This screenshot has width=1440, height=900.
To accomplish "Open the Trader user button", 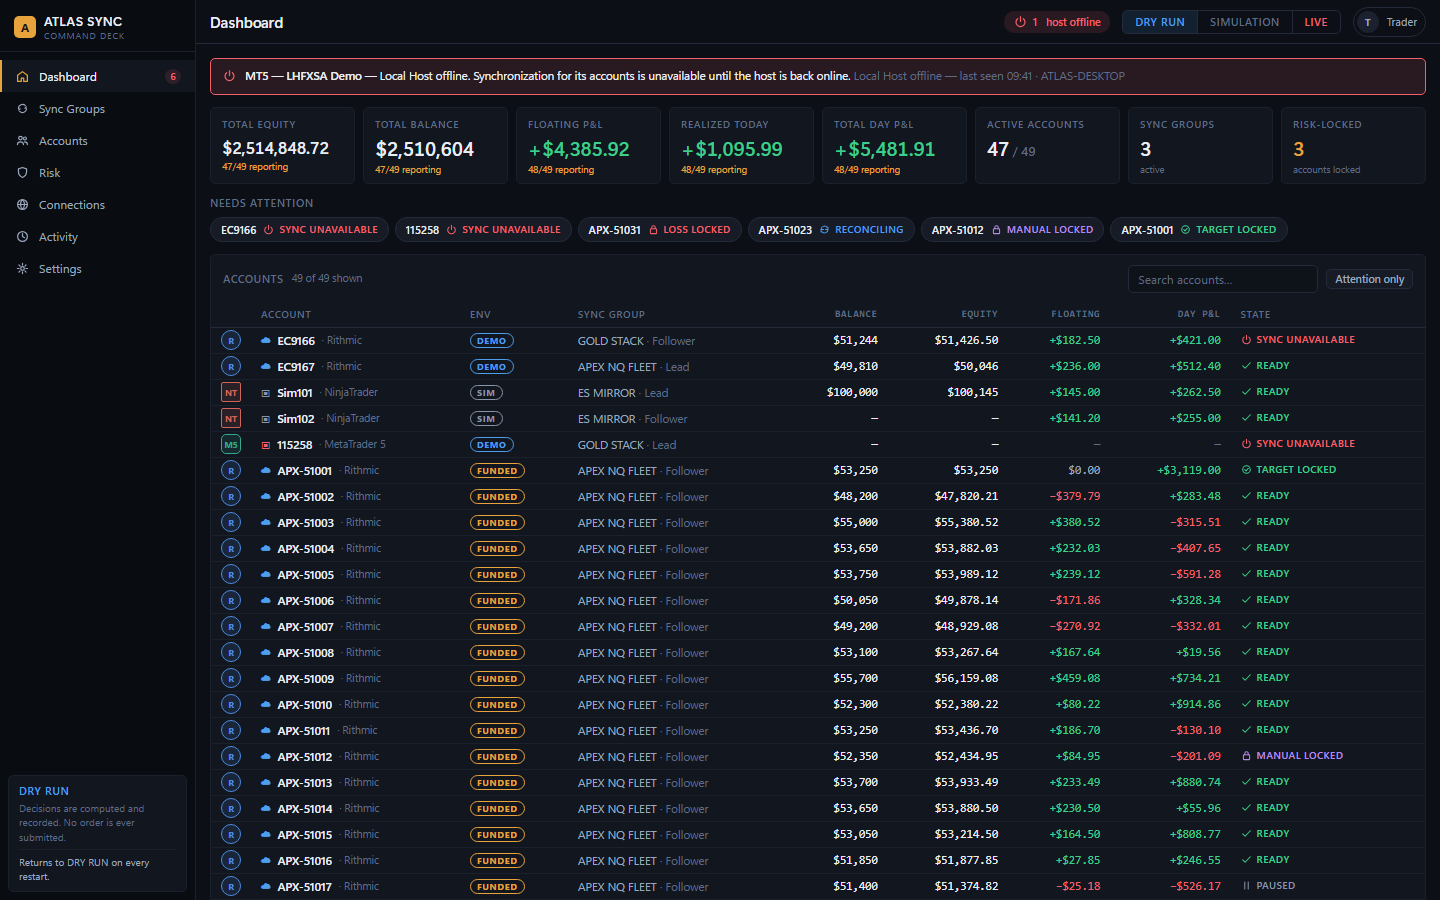I will coord(1389,22).
